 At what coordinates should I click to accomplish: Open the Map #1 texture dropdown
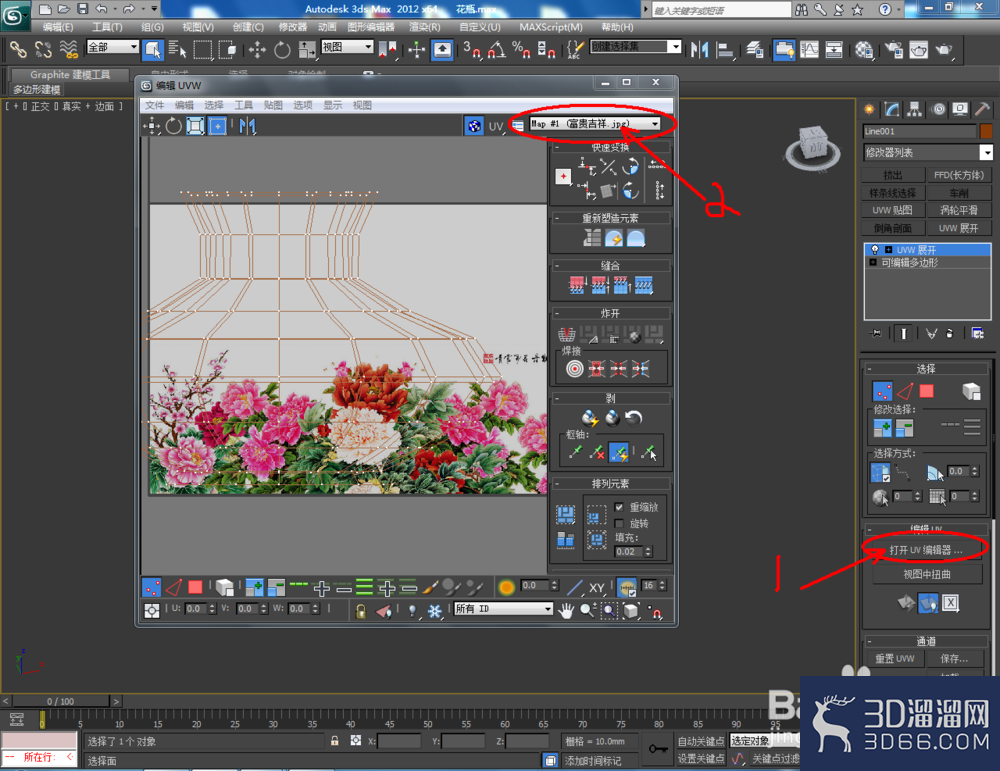[594, 124]
